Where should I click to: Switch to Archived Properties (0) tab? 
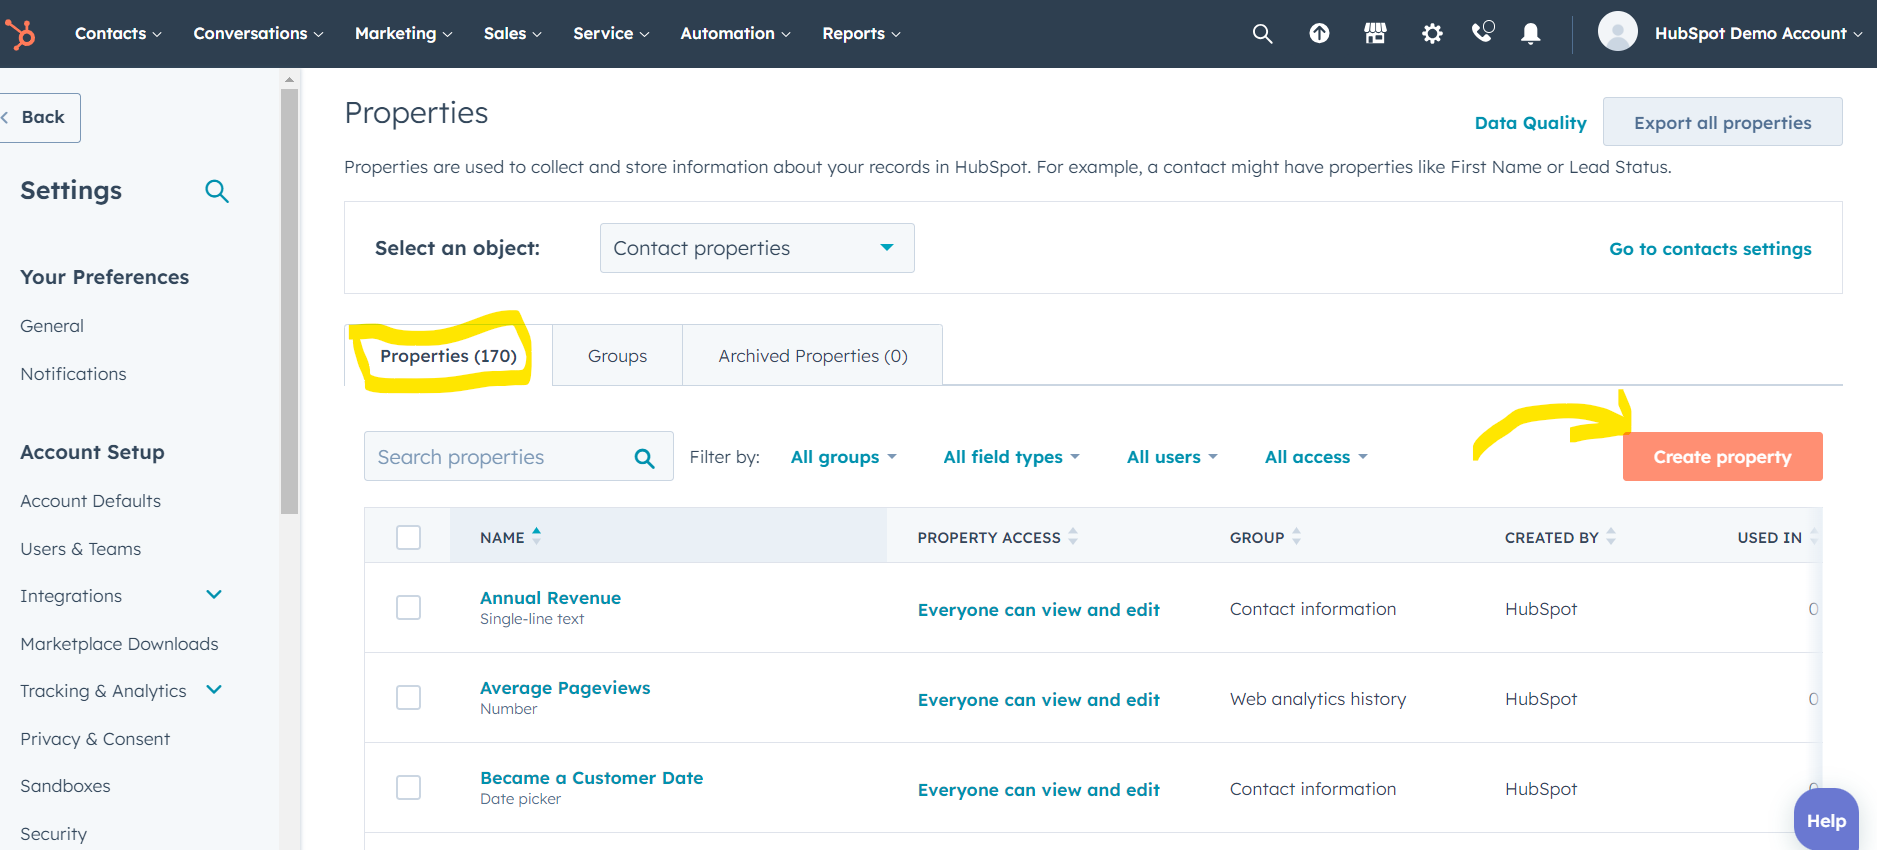click(813, 356)
